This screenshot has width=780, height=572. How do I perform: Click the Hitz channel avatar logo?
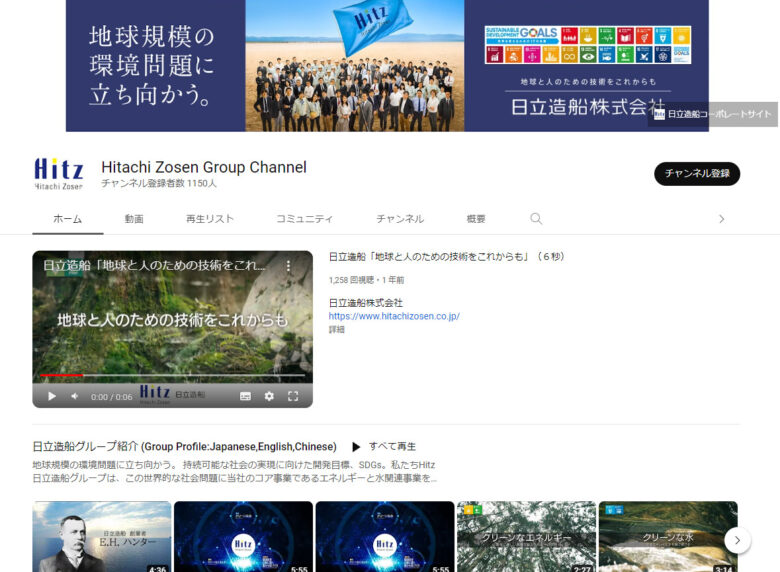(59, 174)
